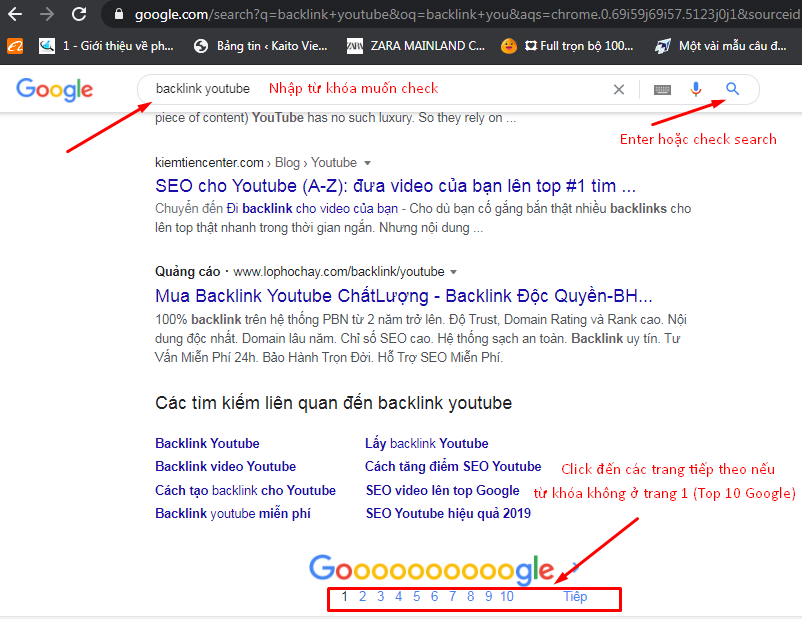Click 'kiemtiencenter.com › Blog › Youtube' breadcrumb
This screenshot has height=619, width=802.
tap(256, 163)
